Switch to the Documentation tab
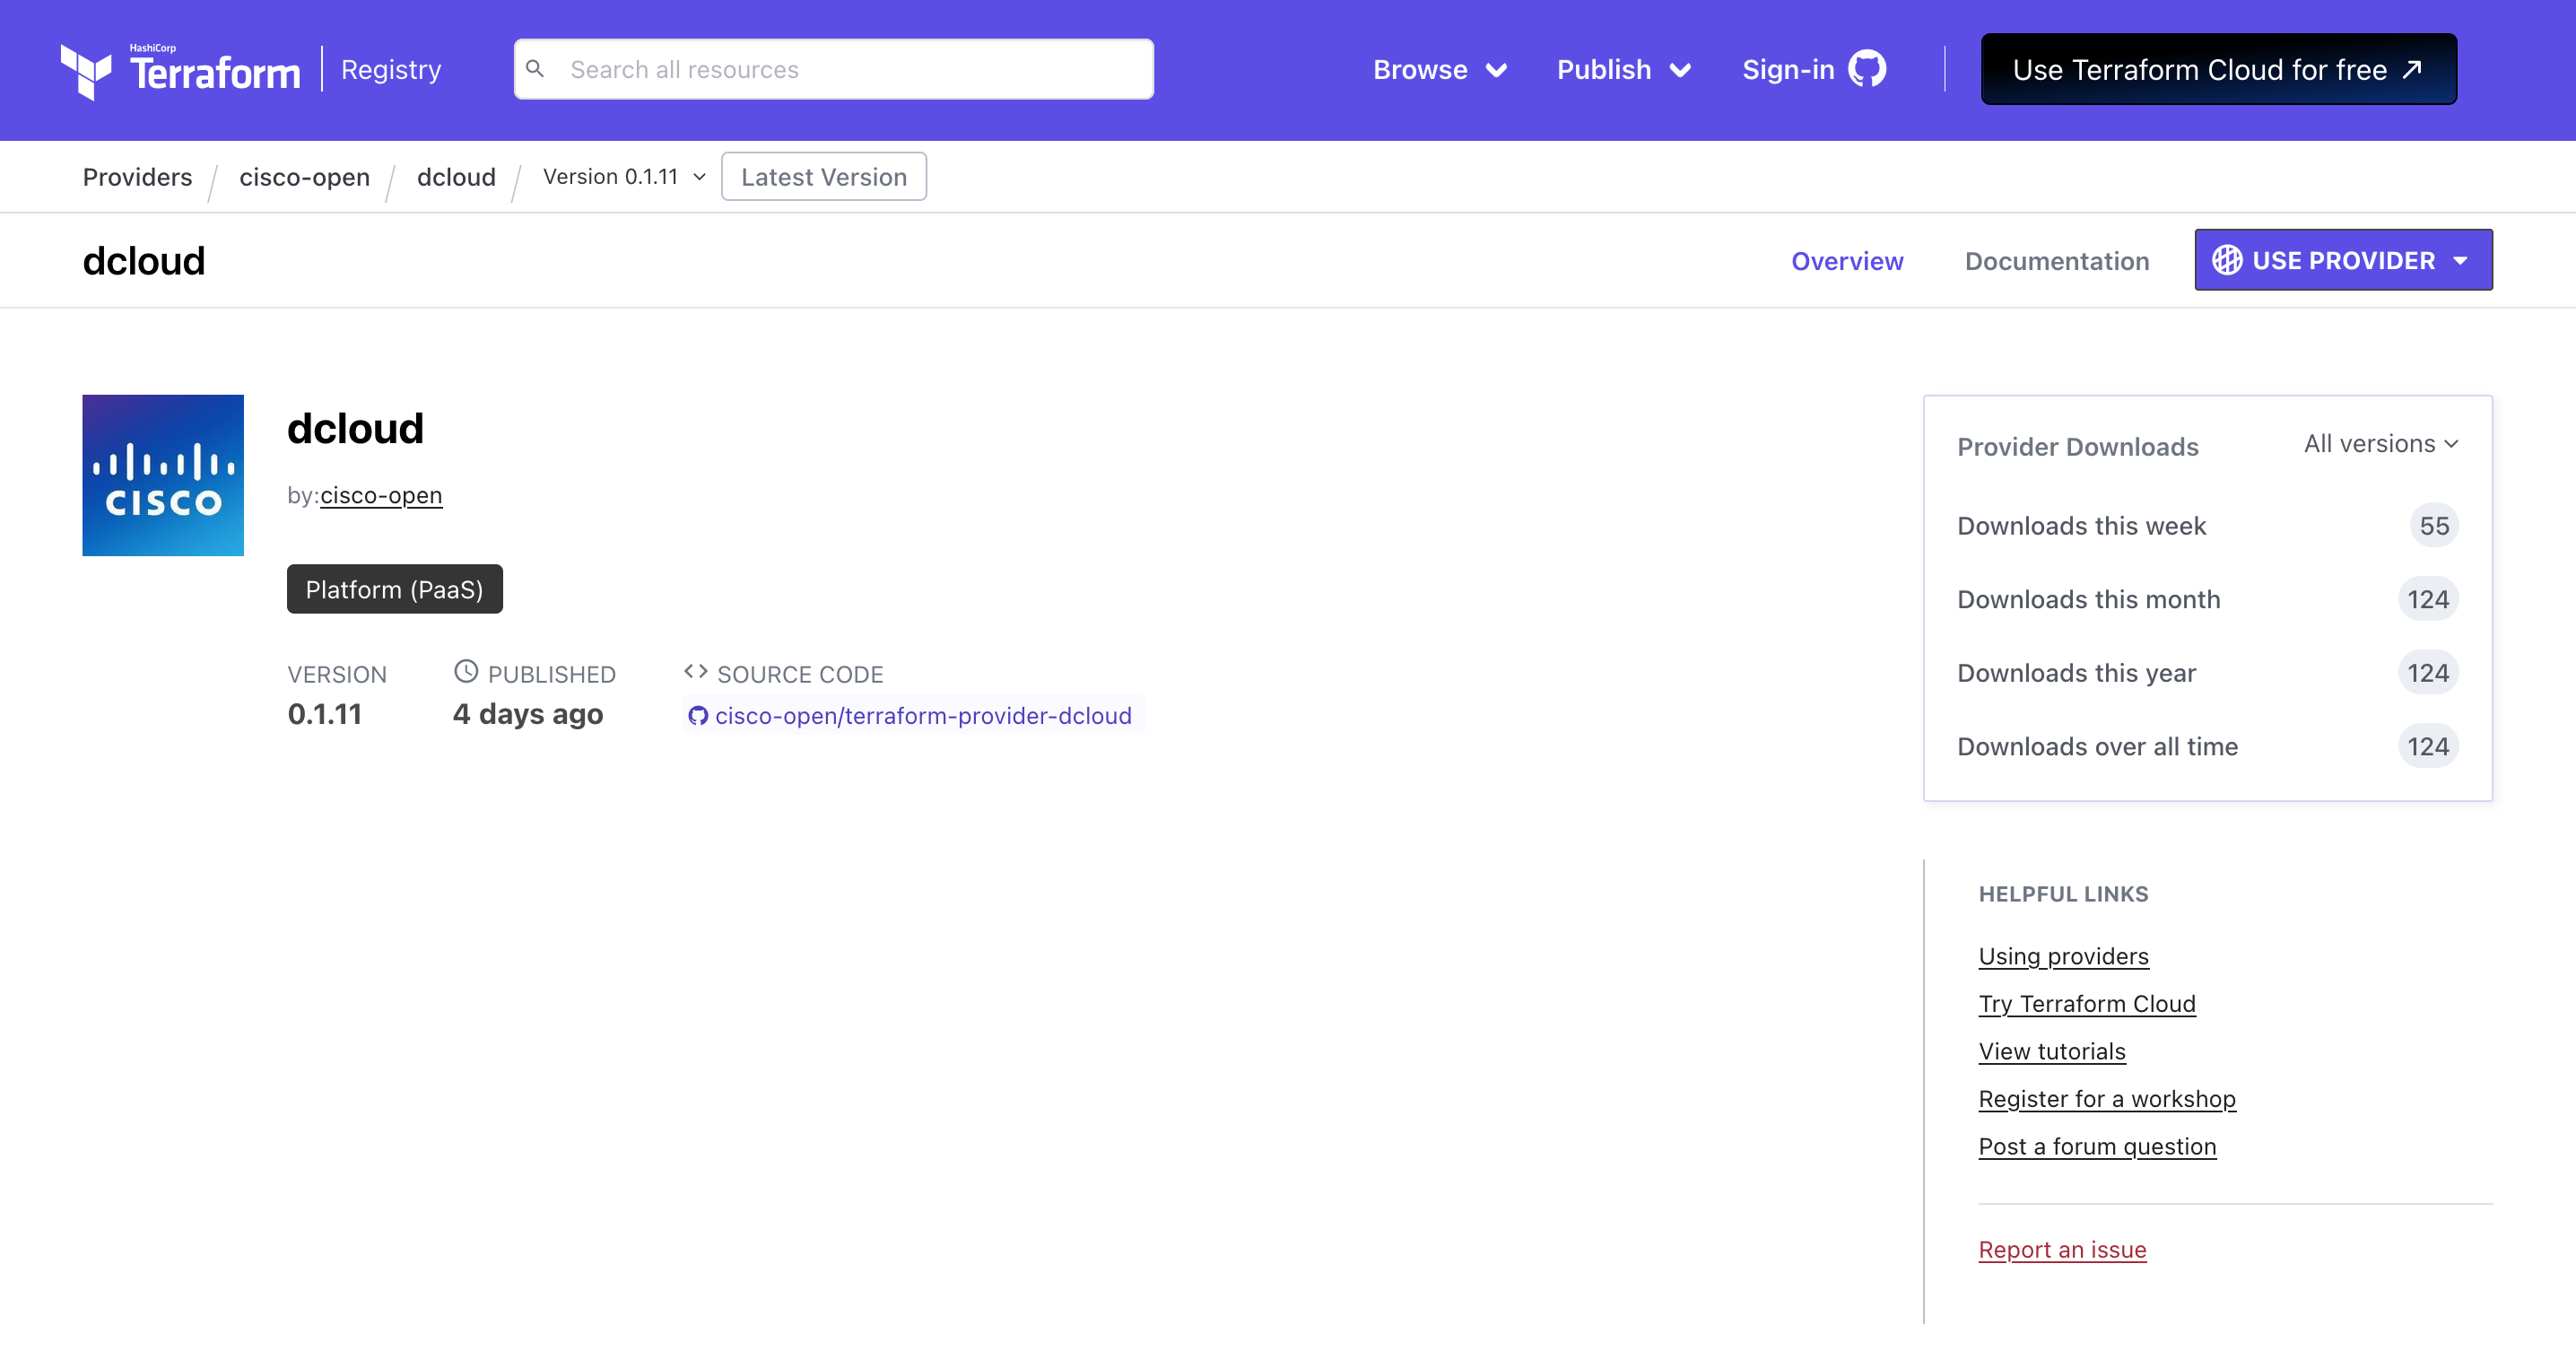Viewport: 2576px width, 1351px height. coord(2057,261)
